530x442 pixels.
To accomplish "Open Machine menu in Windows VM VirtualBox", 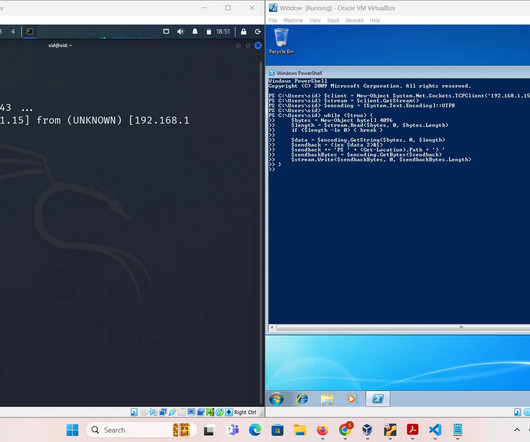I will (293, 20).
